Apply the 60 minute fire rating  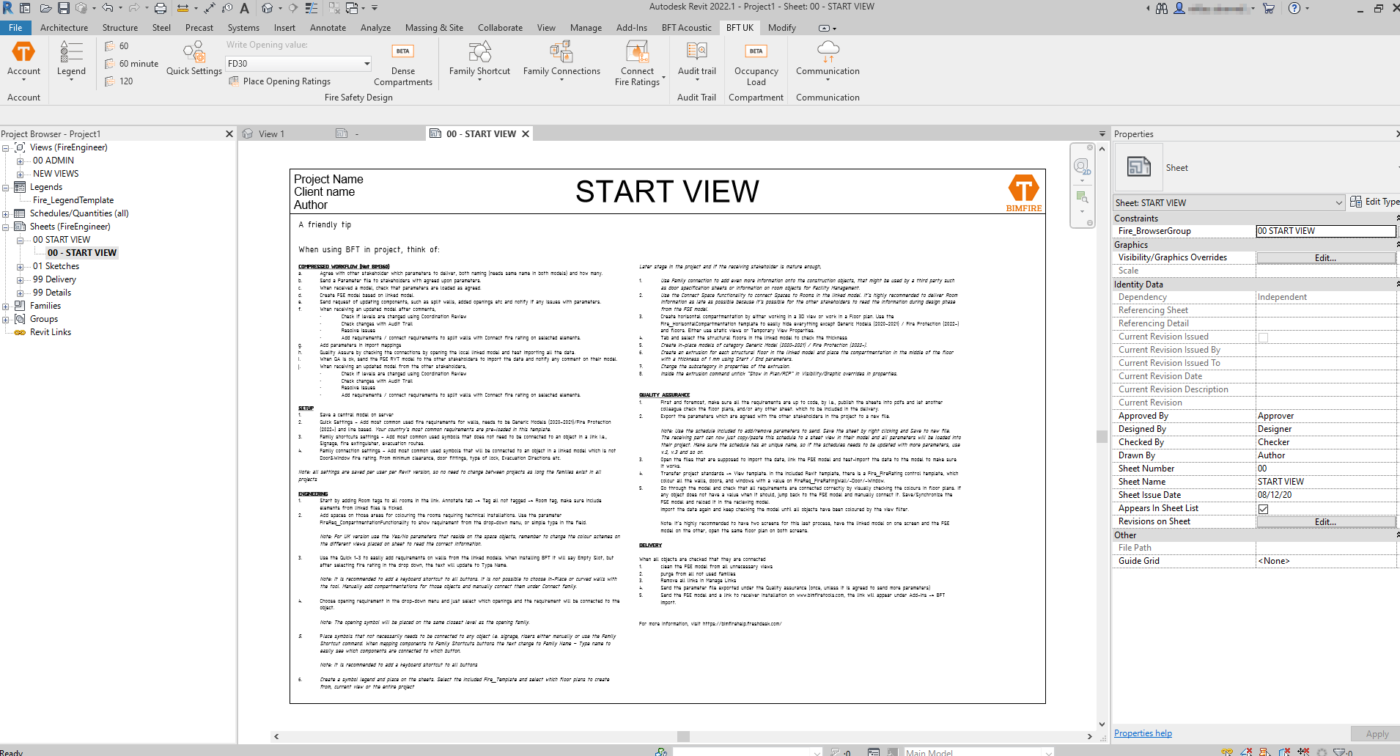click(x=131, y=64)
